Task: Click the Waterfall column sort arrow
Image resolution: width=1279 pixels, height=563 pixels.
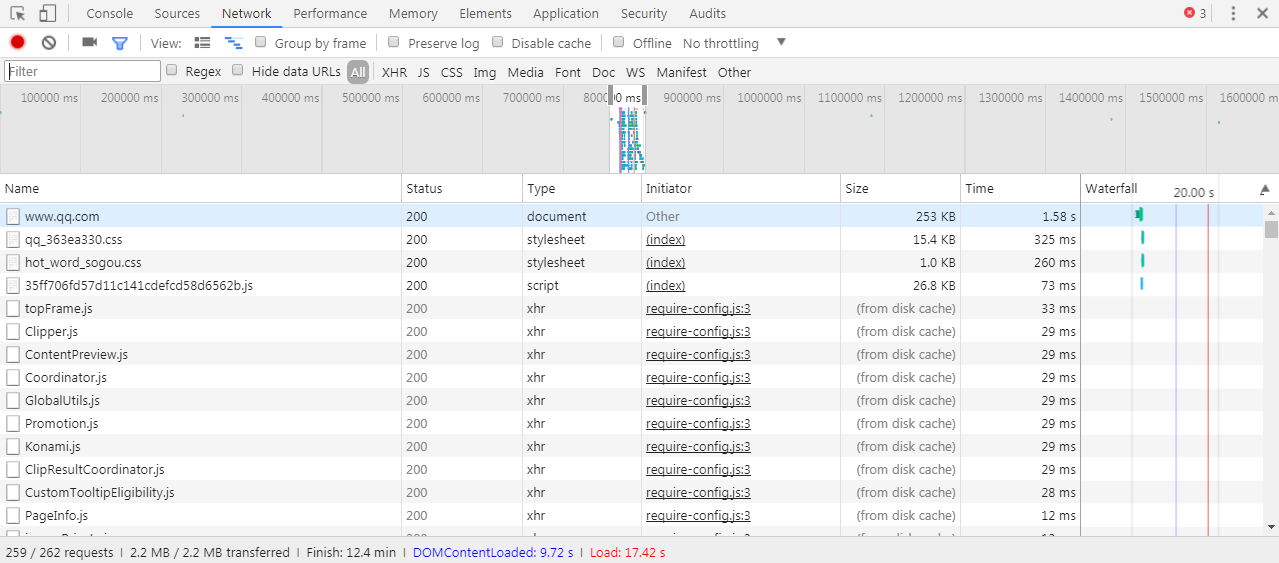Action: coord(1264,189)
